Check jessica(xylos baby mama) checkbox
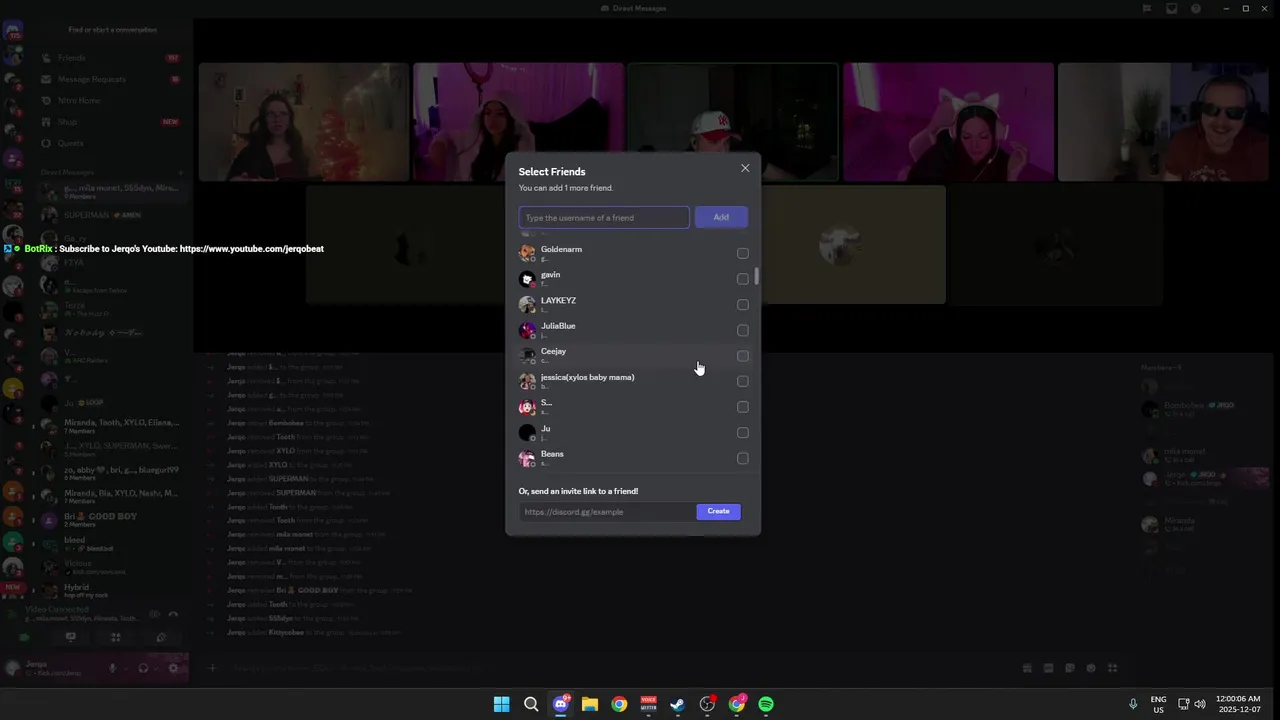Screen dimensions: 1280x720 point(742,382)
